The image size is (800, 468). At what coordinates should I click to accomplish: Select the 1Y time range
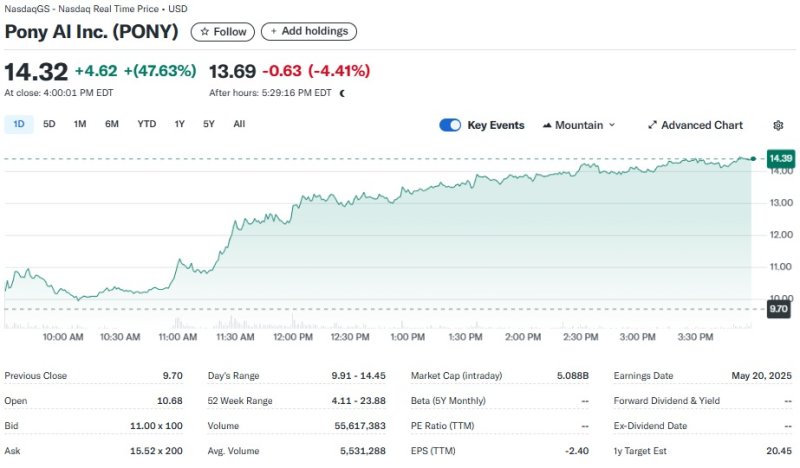click(179, 124)
